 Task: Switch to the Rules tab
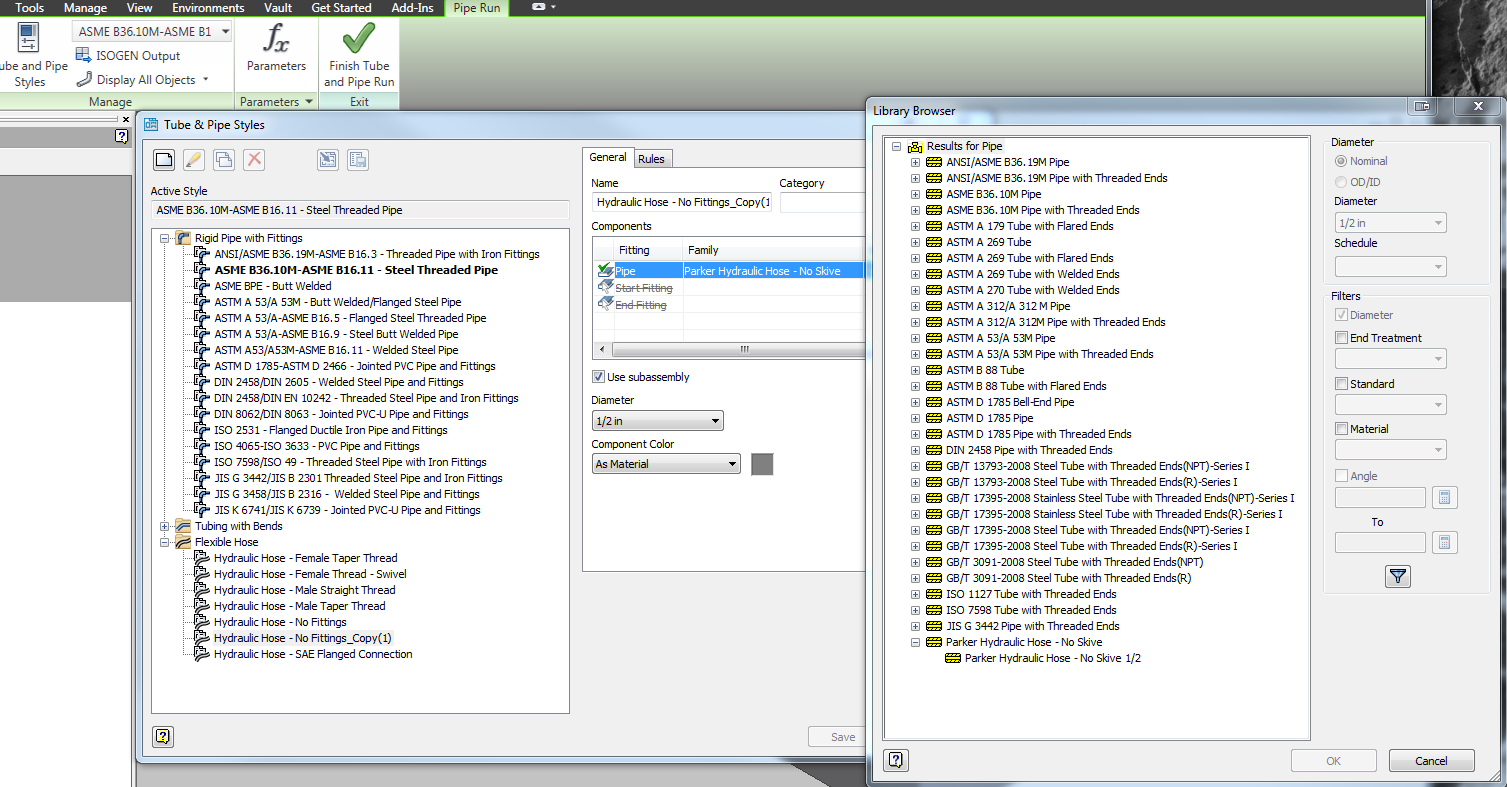pos(652,159)
